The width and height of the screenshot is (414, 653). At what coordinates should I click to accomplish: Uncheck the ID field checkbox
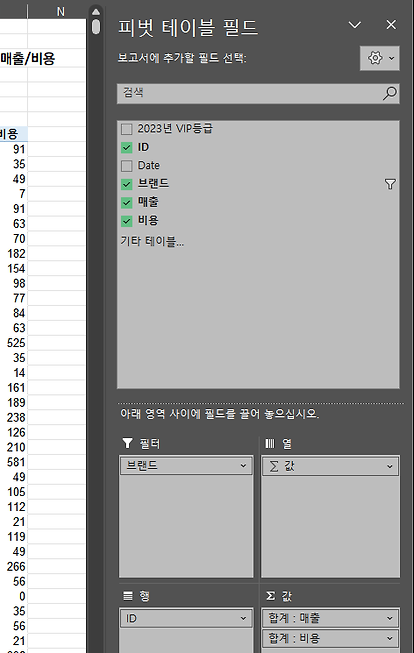tap(127, 147)
